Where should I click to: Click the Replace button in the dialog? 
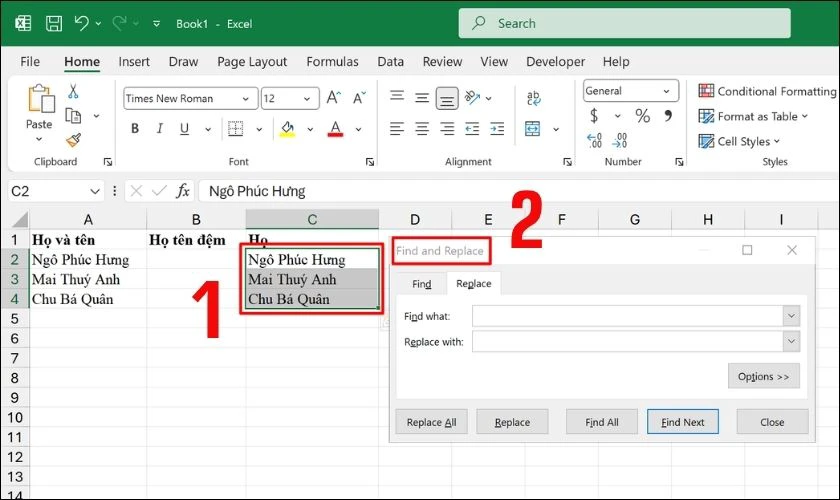[512, 422]
